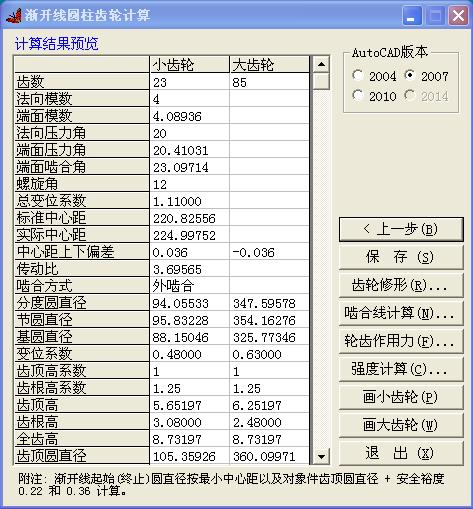
Task: Draw large gear with 画大齿轮(W)
Action: [401, 425]
